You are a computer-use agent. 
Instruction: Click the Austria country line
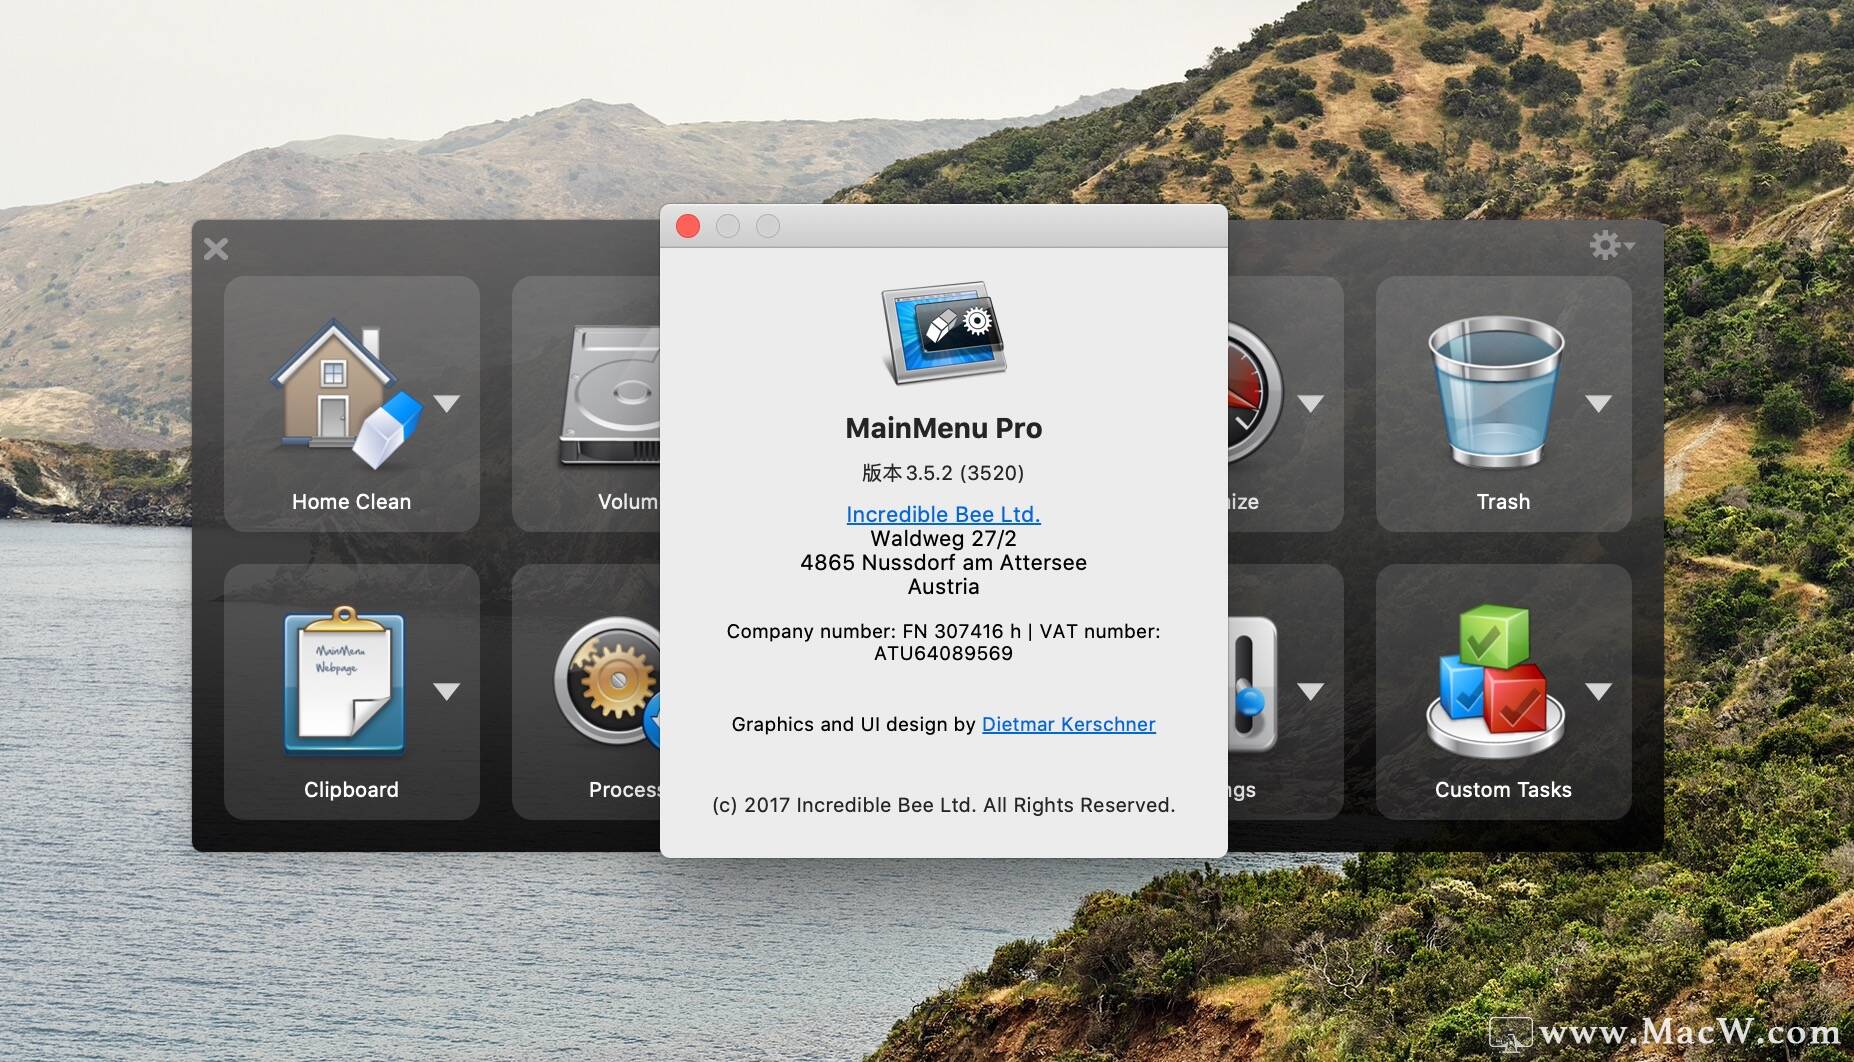point(943,586)
